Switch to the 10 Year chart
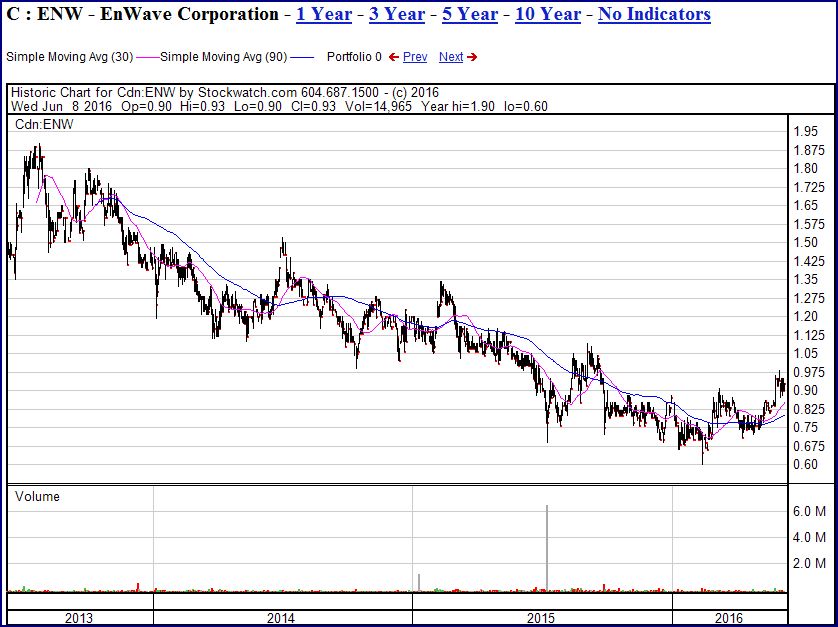The width and height of the screenshot is (838, 627). [548, 14]
